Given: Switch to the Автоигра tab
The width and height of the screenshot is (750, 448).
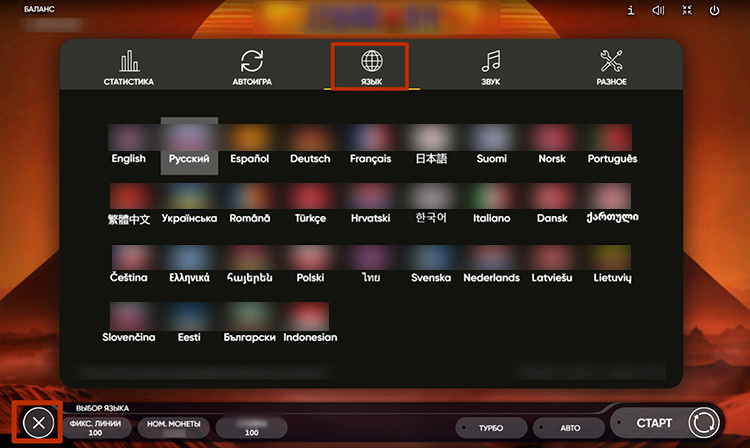Looking at the screenshot, I should 252,67.
